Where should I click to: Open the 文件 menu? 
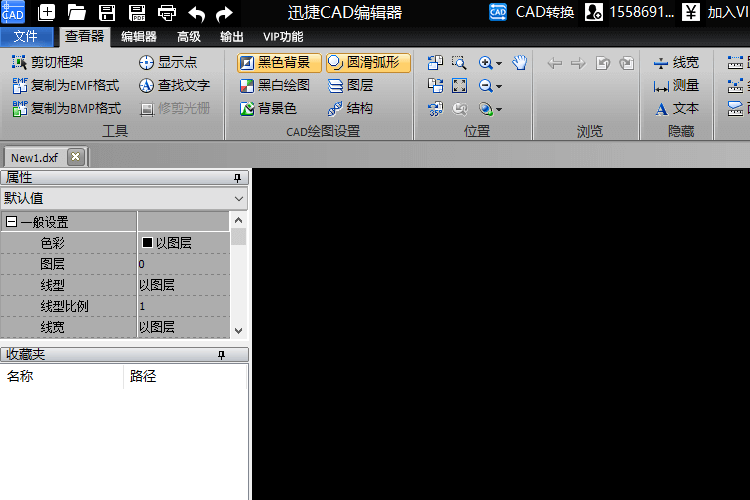tap(26, 36)
